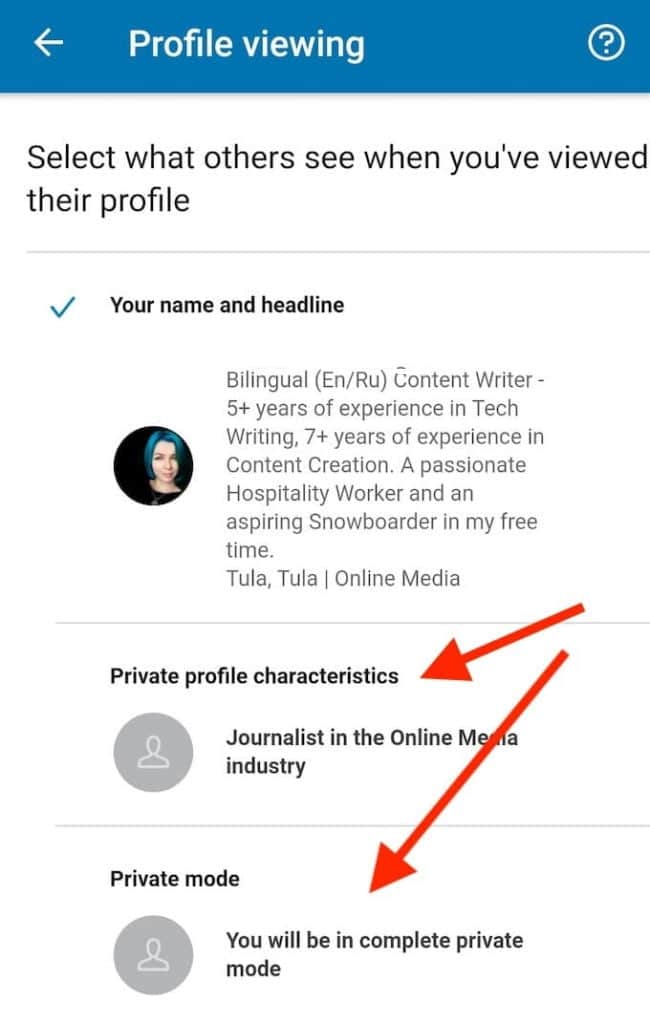Image resolution: width=650 pixels, height=1024 pixels.
Task: Click the anonymous avatar under Private profile characteristics
Action: click(x=152, y=752)
